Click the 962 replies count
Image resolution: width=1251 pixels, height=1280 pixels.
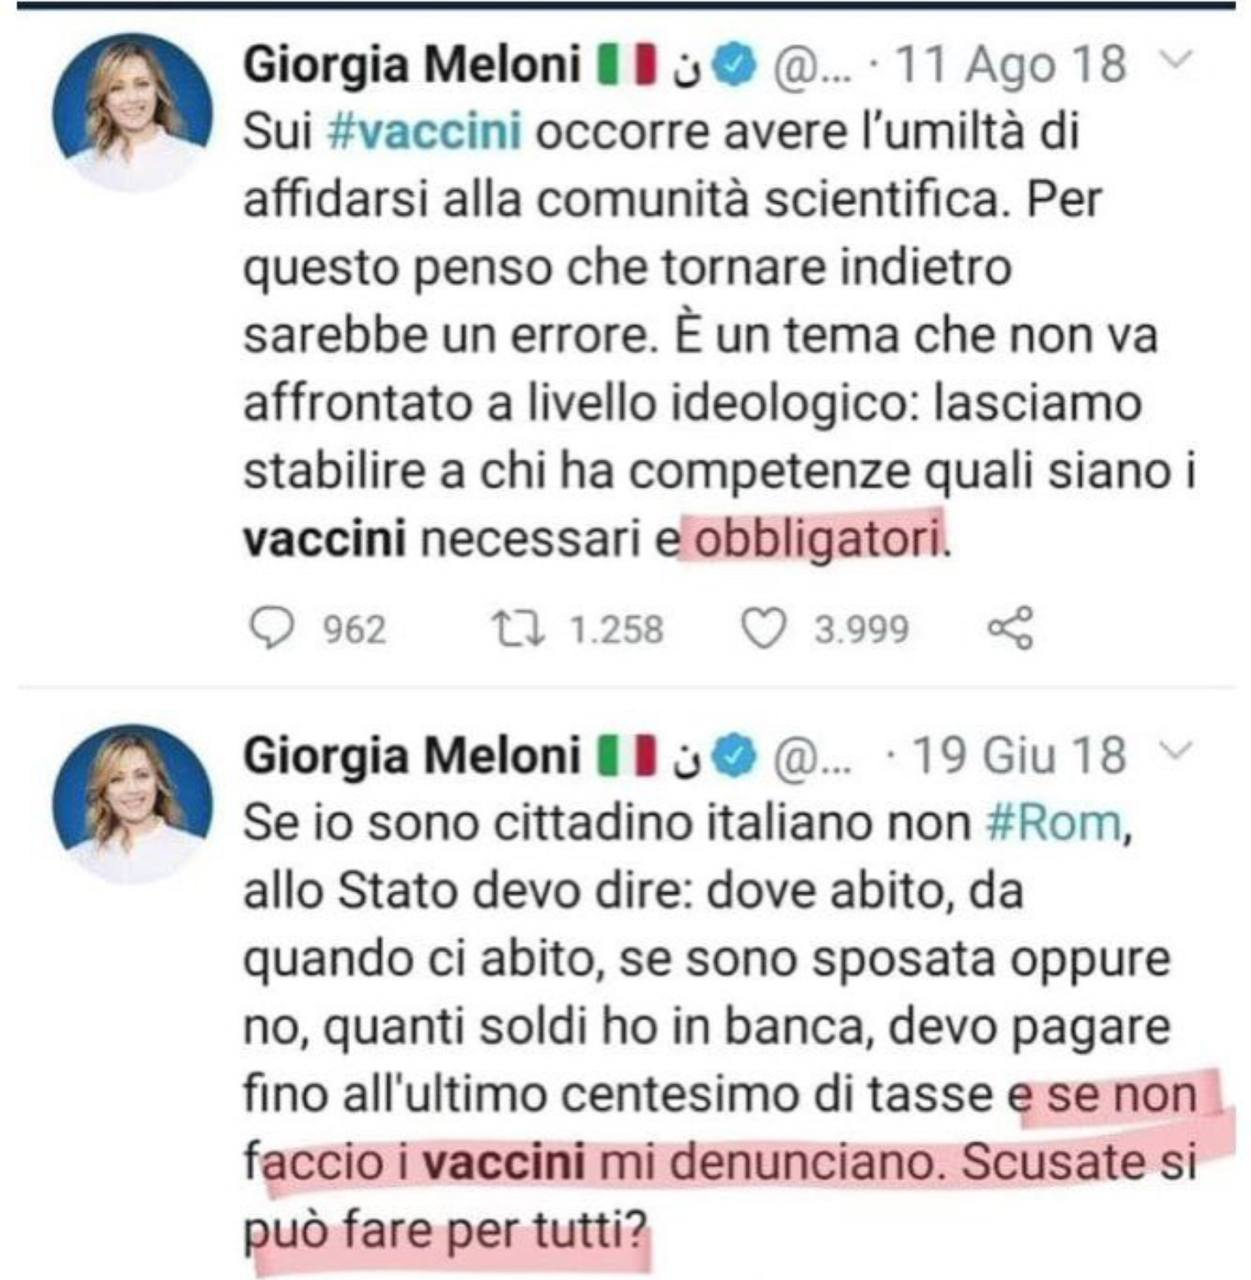[x=354, y=630]
